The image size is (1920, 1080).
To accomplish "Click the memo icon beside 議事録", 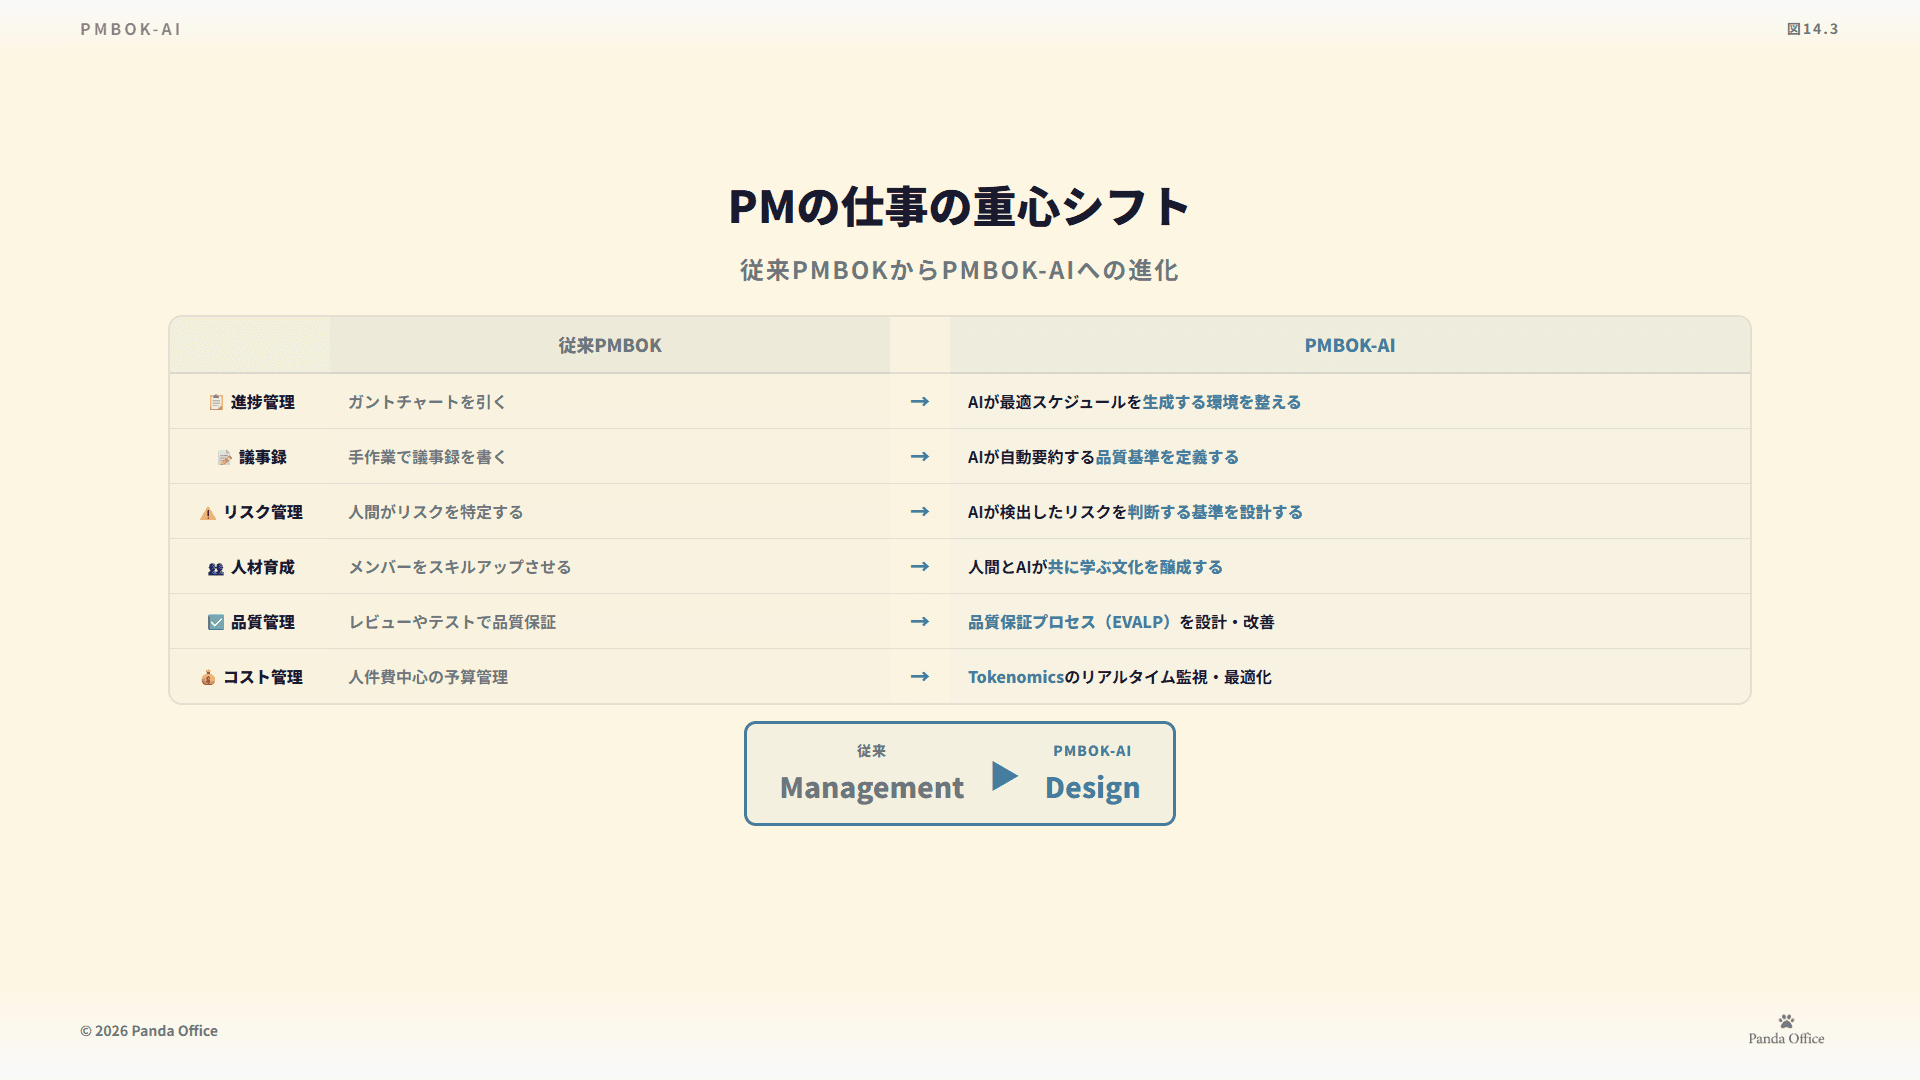I will pos(224,457).
